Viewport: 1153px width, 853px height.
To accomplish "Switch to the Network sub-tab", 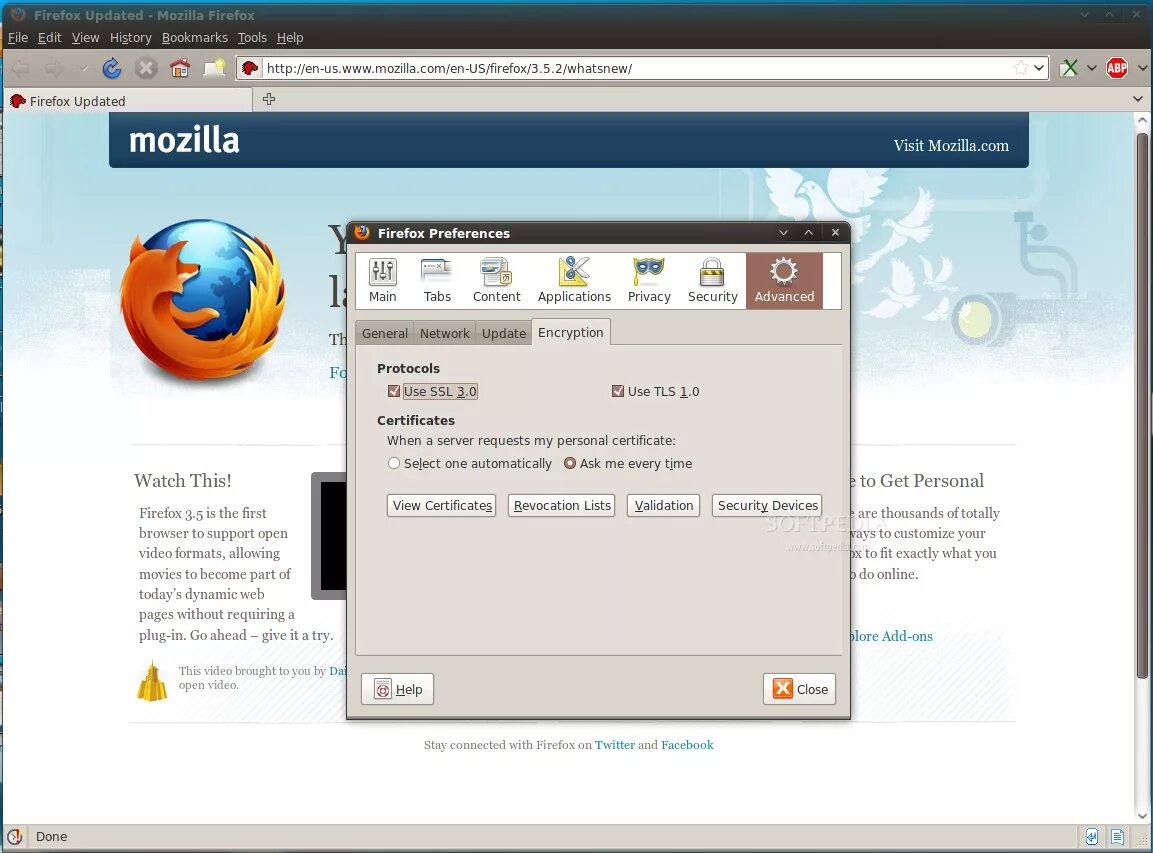I will coord(445,333).
